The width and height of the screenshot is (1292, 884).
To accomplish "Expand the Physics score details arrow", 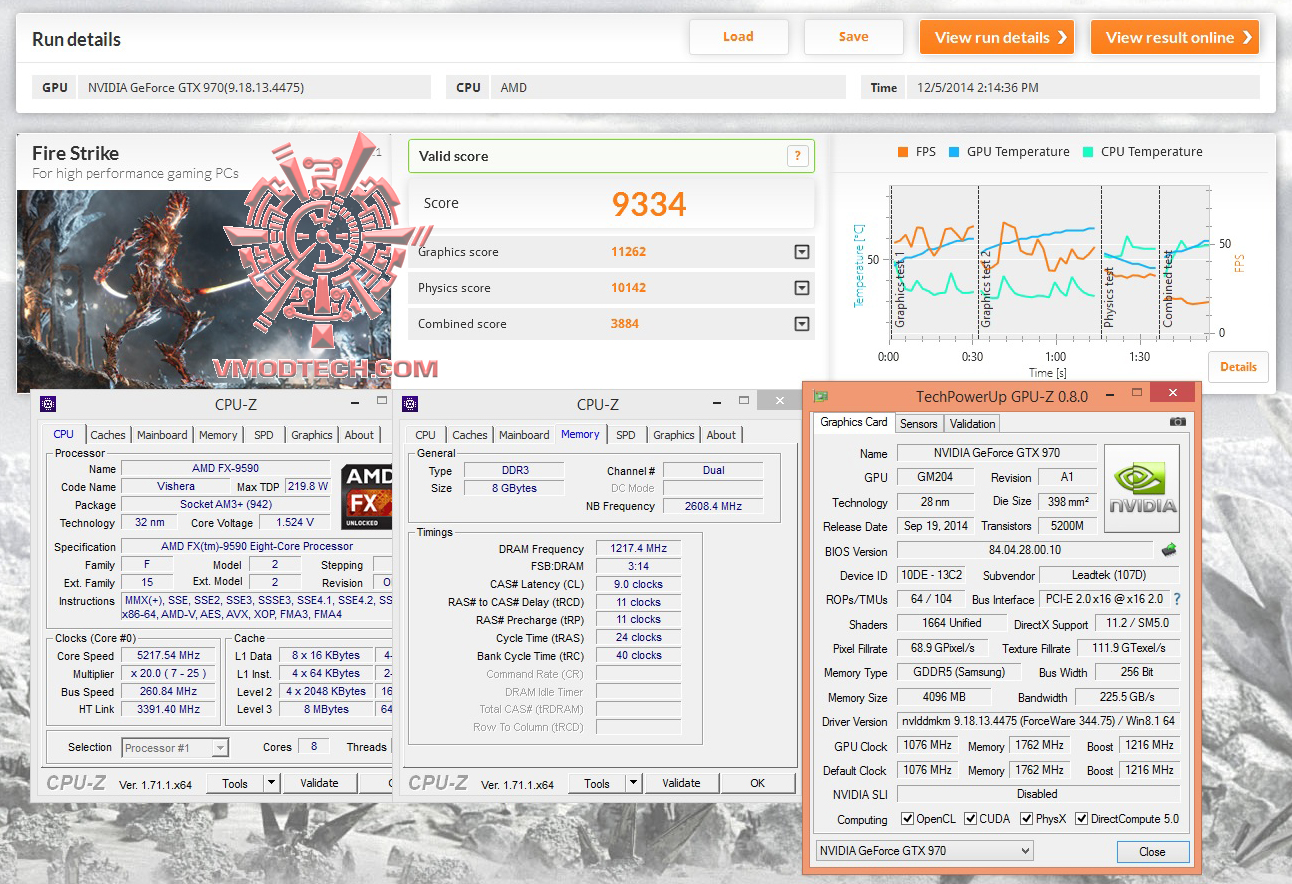I will click(x=801, y=288).
